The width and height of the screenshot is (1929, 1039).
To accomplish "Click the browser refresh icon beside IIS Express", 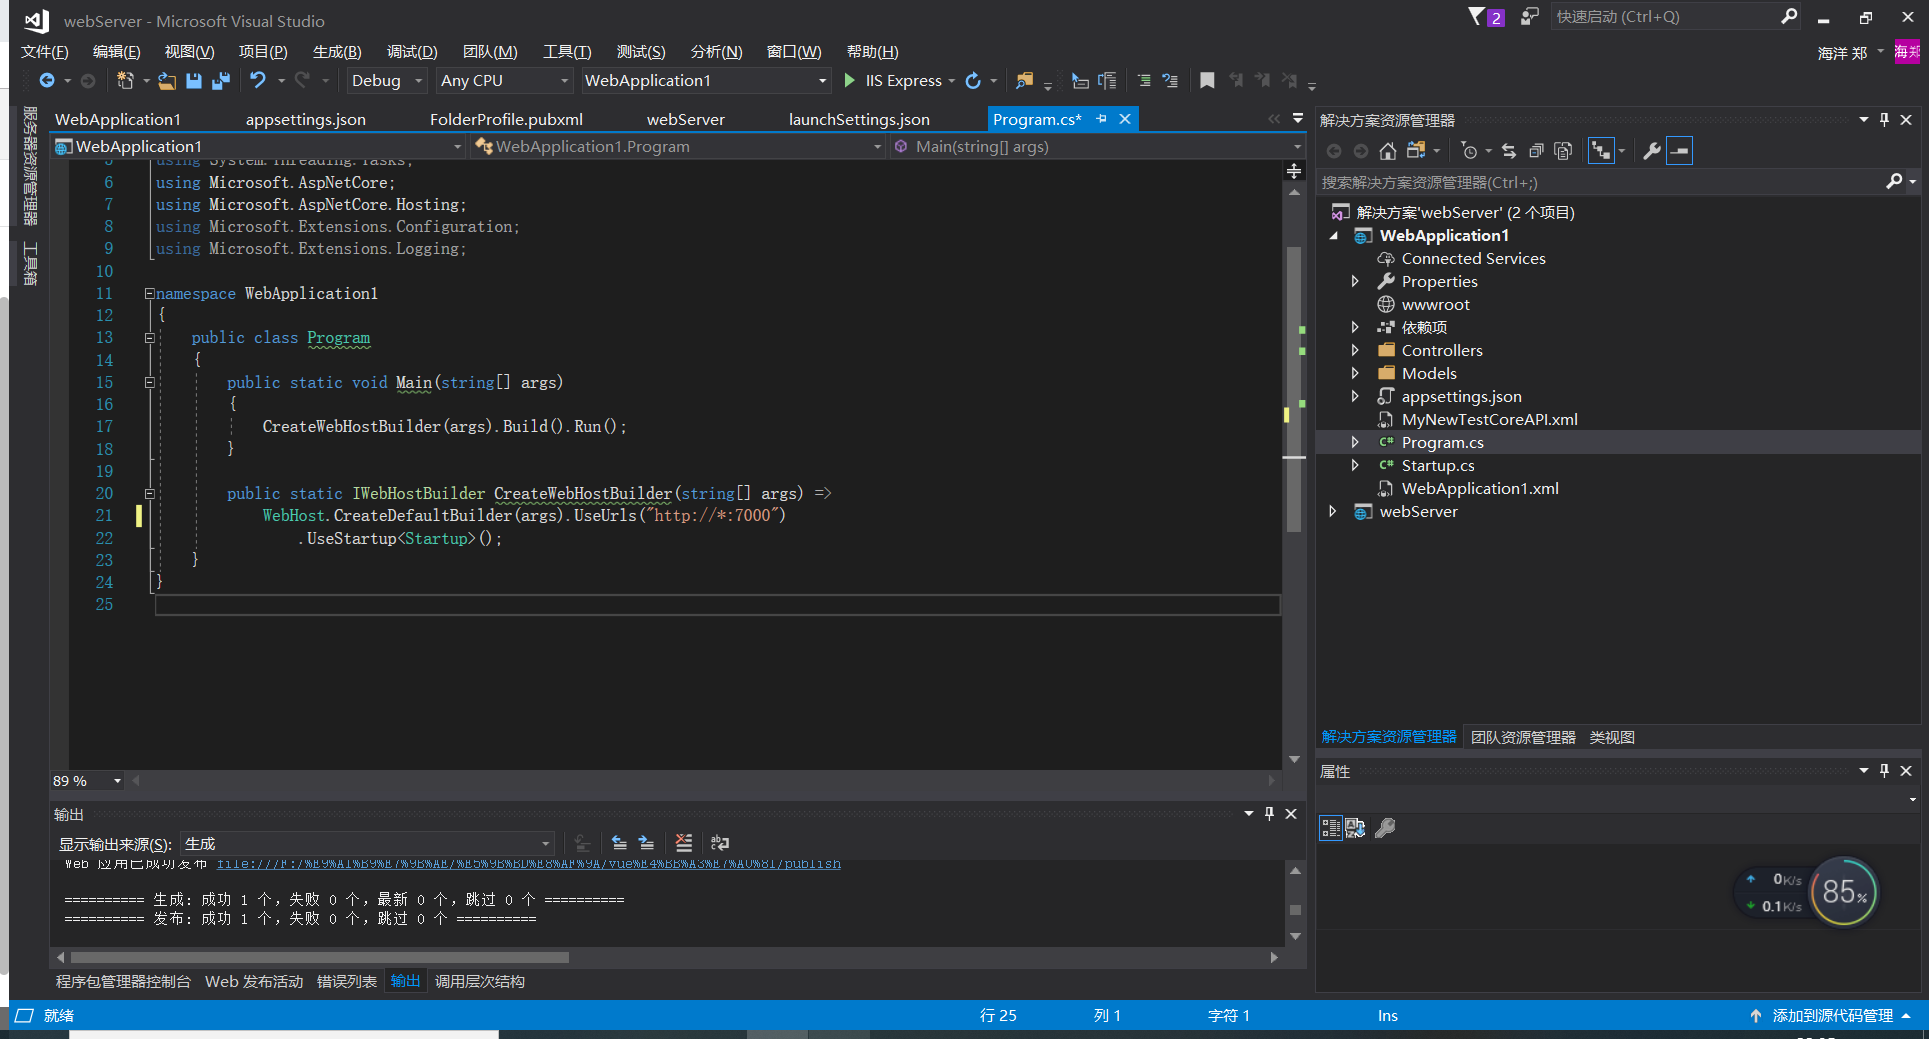I will pyautogui.click(x=973, y=81).
